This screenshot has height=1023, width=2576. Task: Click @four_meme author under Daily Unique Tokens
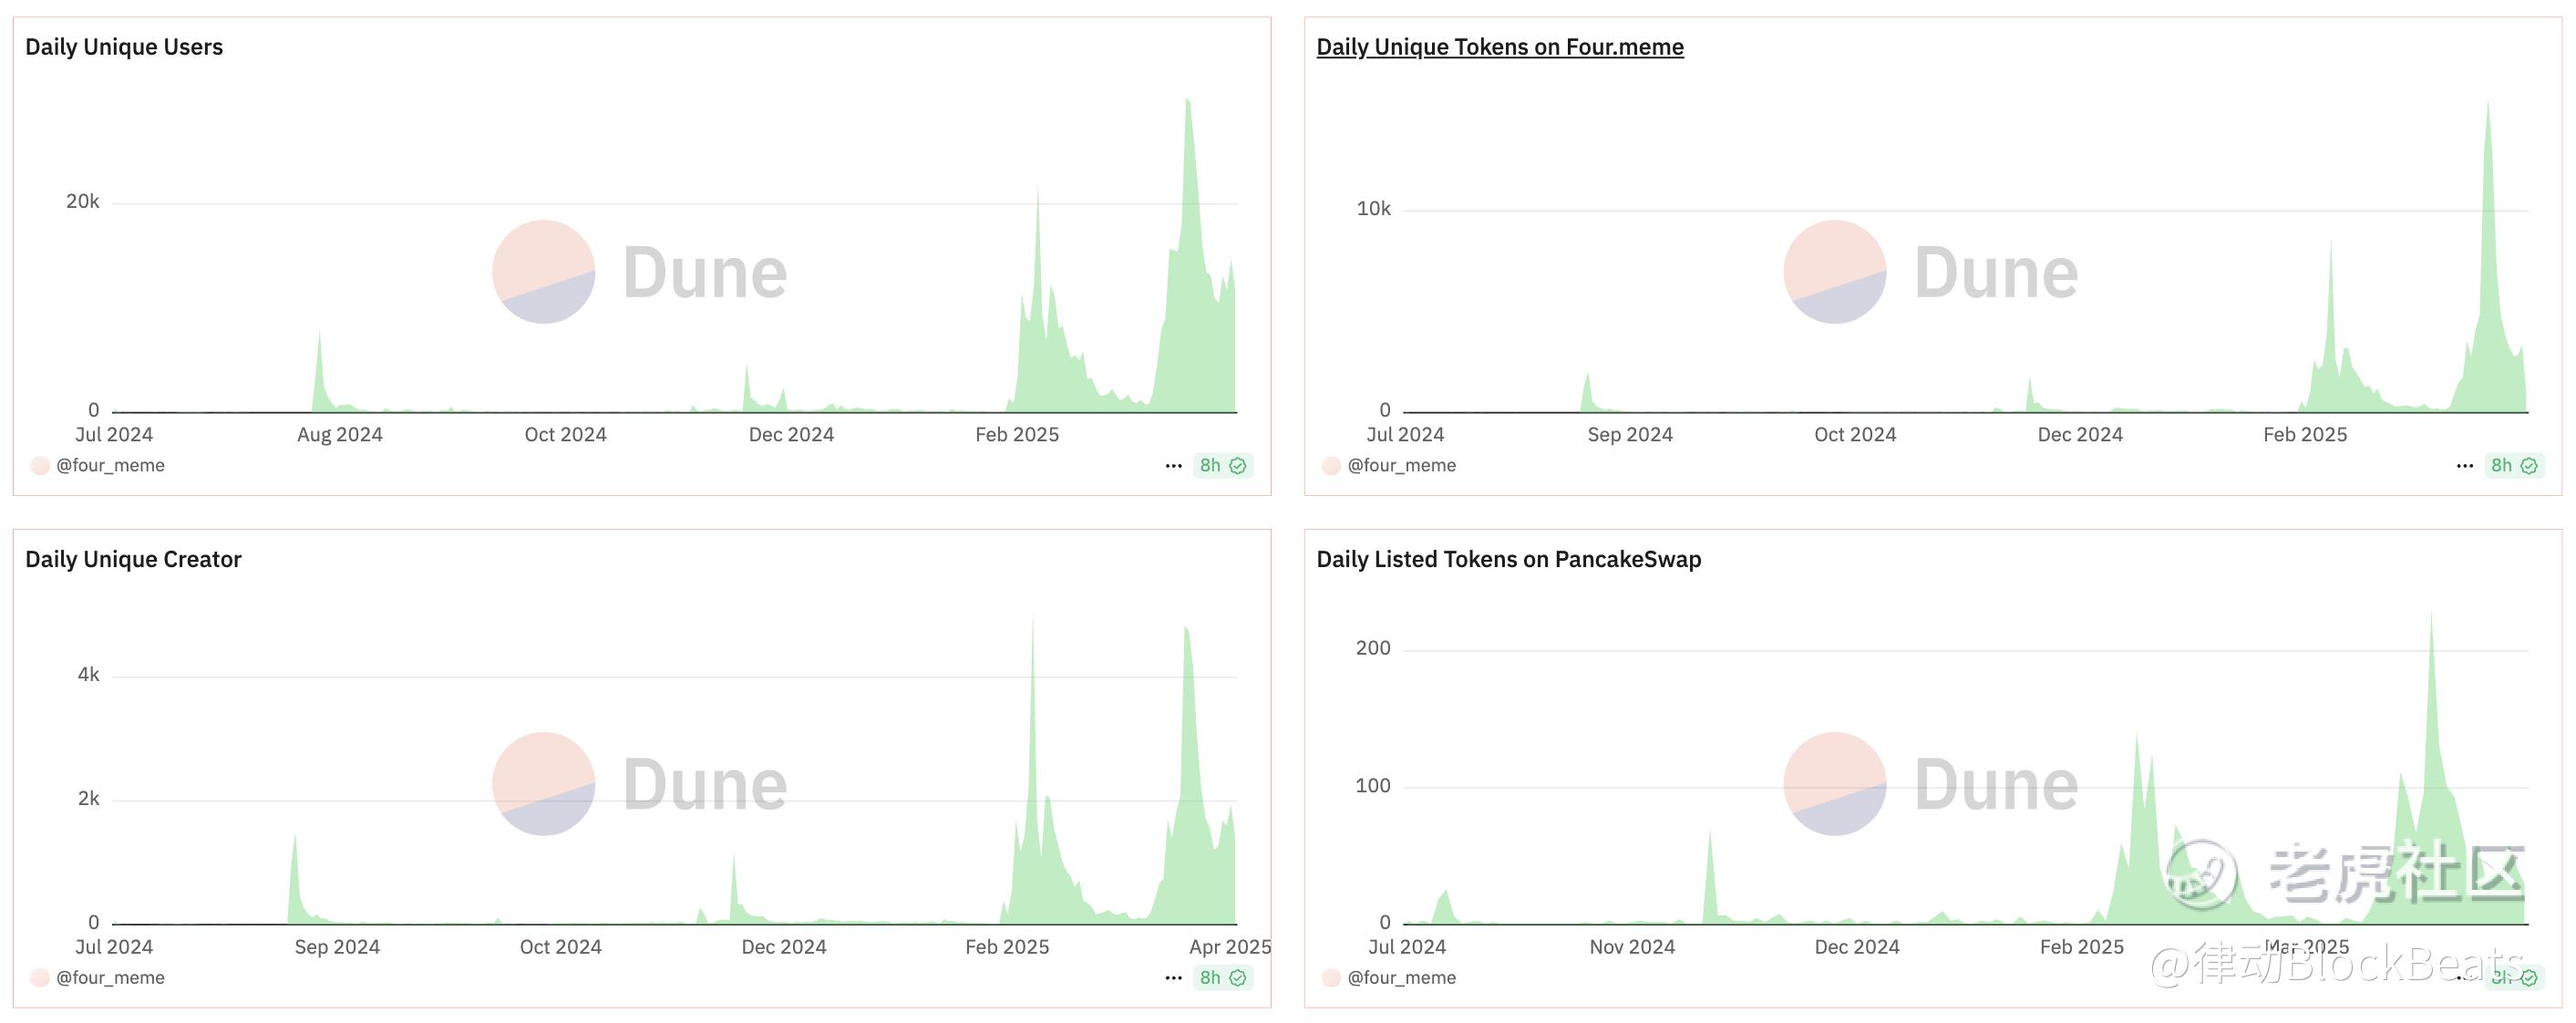coord(1401,466)
